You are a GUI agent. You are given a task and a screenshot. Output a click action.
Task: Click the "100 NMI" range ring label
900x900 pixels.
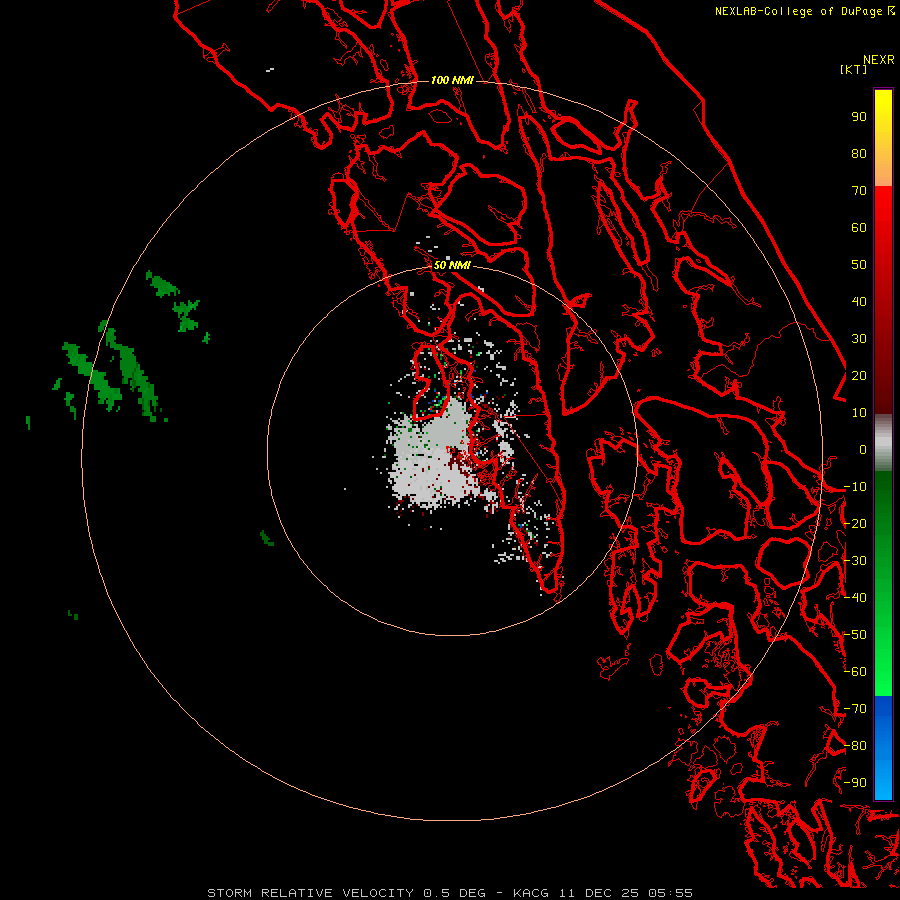click(452, 80)
